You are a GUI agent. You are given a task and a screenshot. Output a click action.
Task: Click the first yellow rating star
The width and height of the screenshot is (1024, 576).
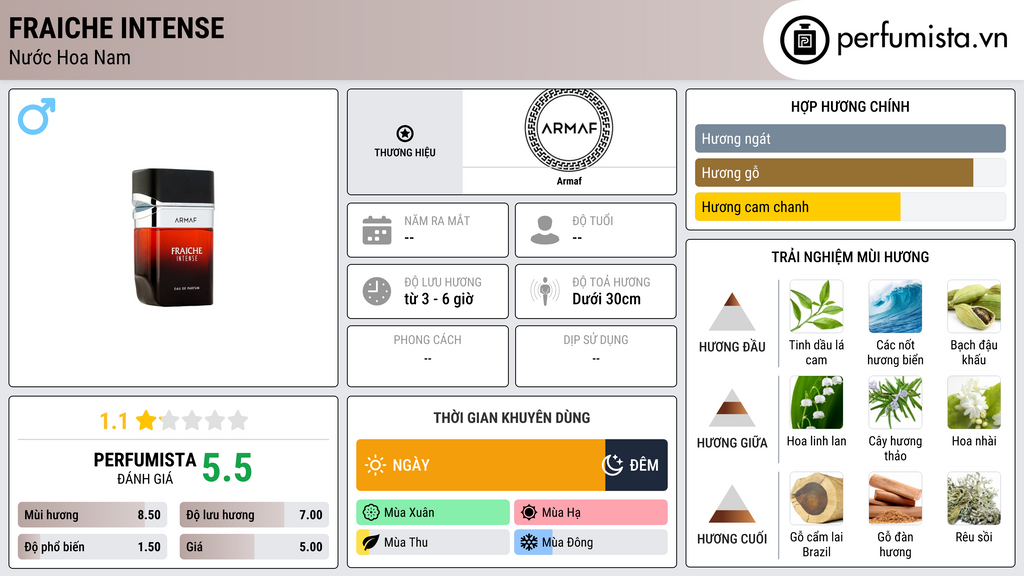point(146,420)
